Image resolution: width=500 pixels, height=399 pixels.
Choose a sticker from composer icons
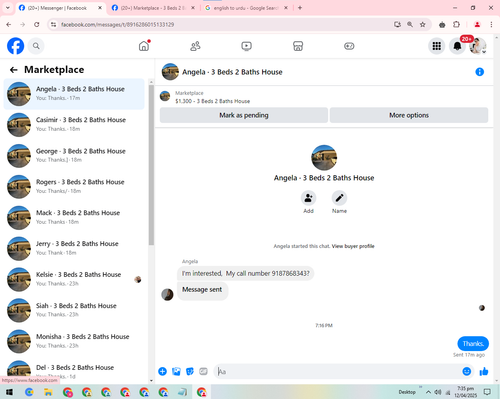coord(190,371)
